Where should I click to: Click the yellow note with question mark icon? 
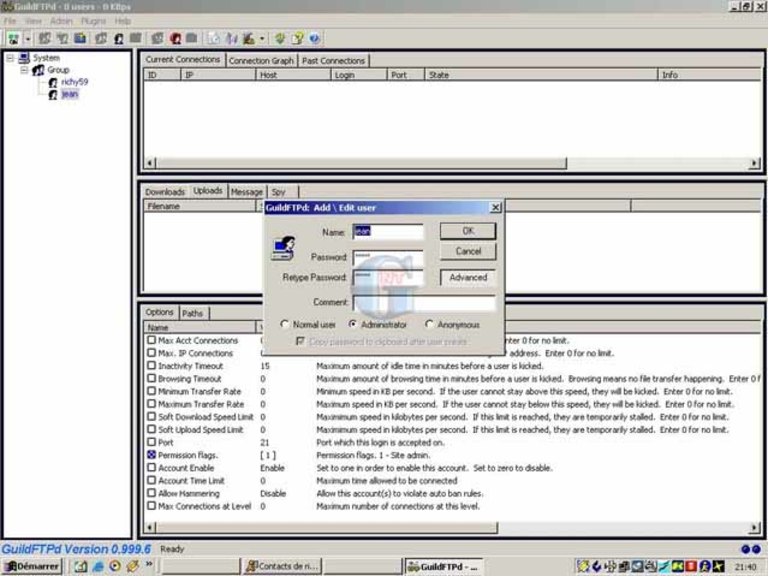[297, 38]
